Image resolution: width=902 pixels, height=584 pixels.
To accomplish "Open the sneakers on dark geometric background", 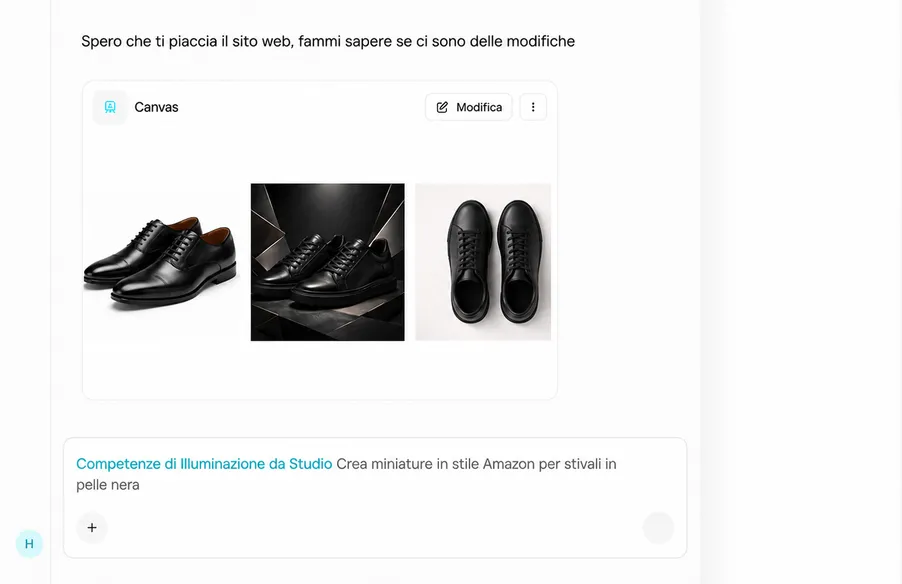I will [328, 262].
